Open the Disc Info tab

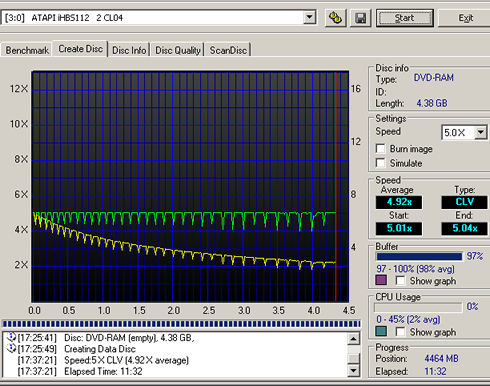129,50
